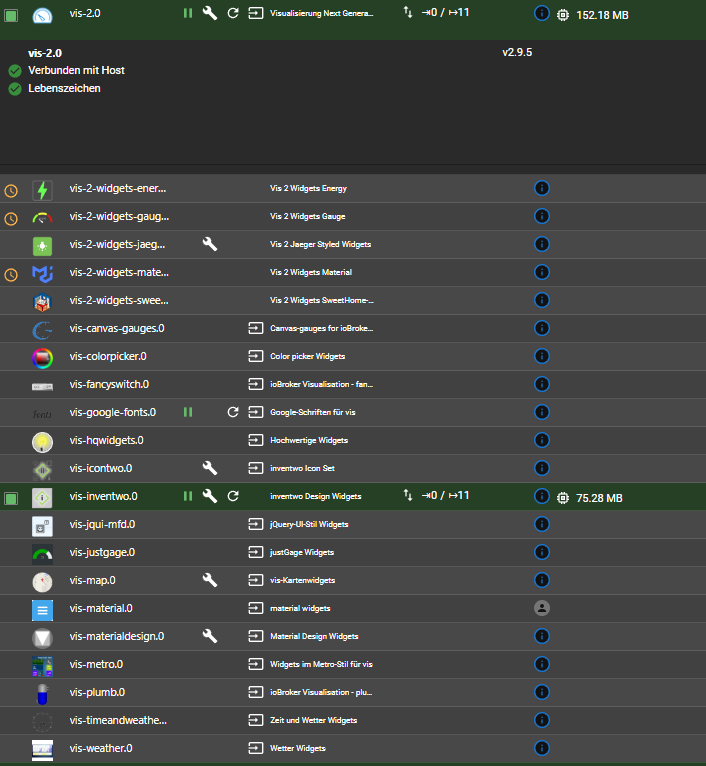
Task: Open link for Zeit und Wetter Widgets
Action: 256,720
